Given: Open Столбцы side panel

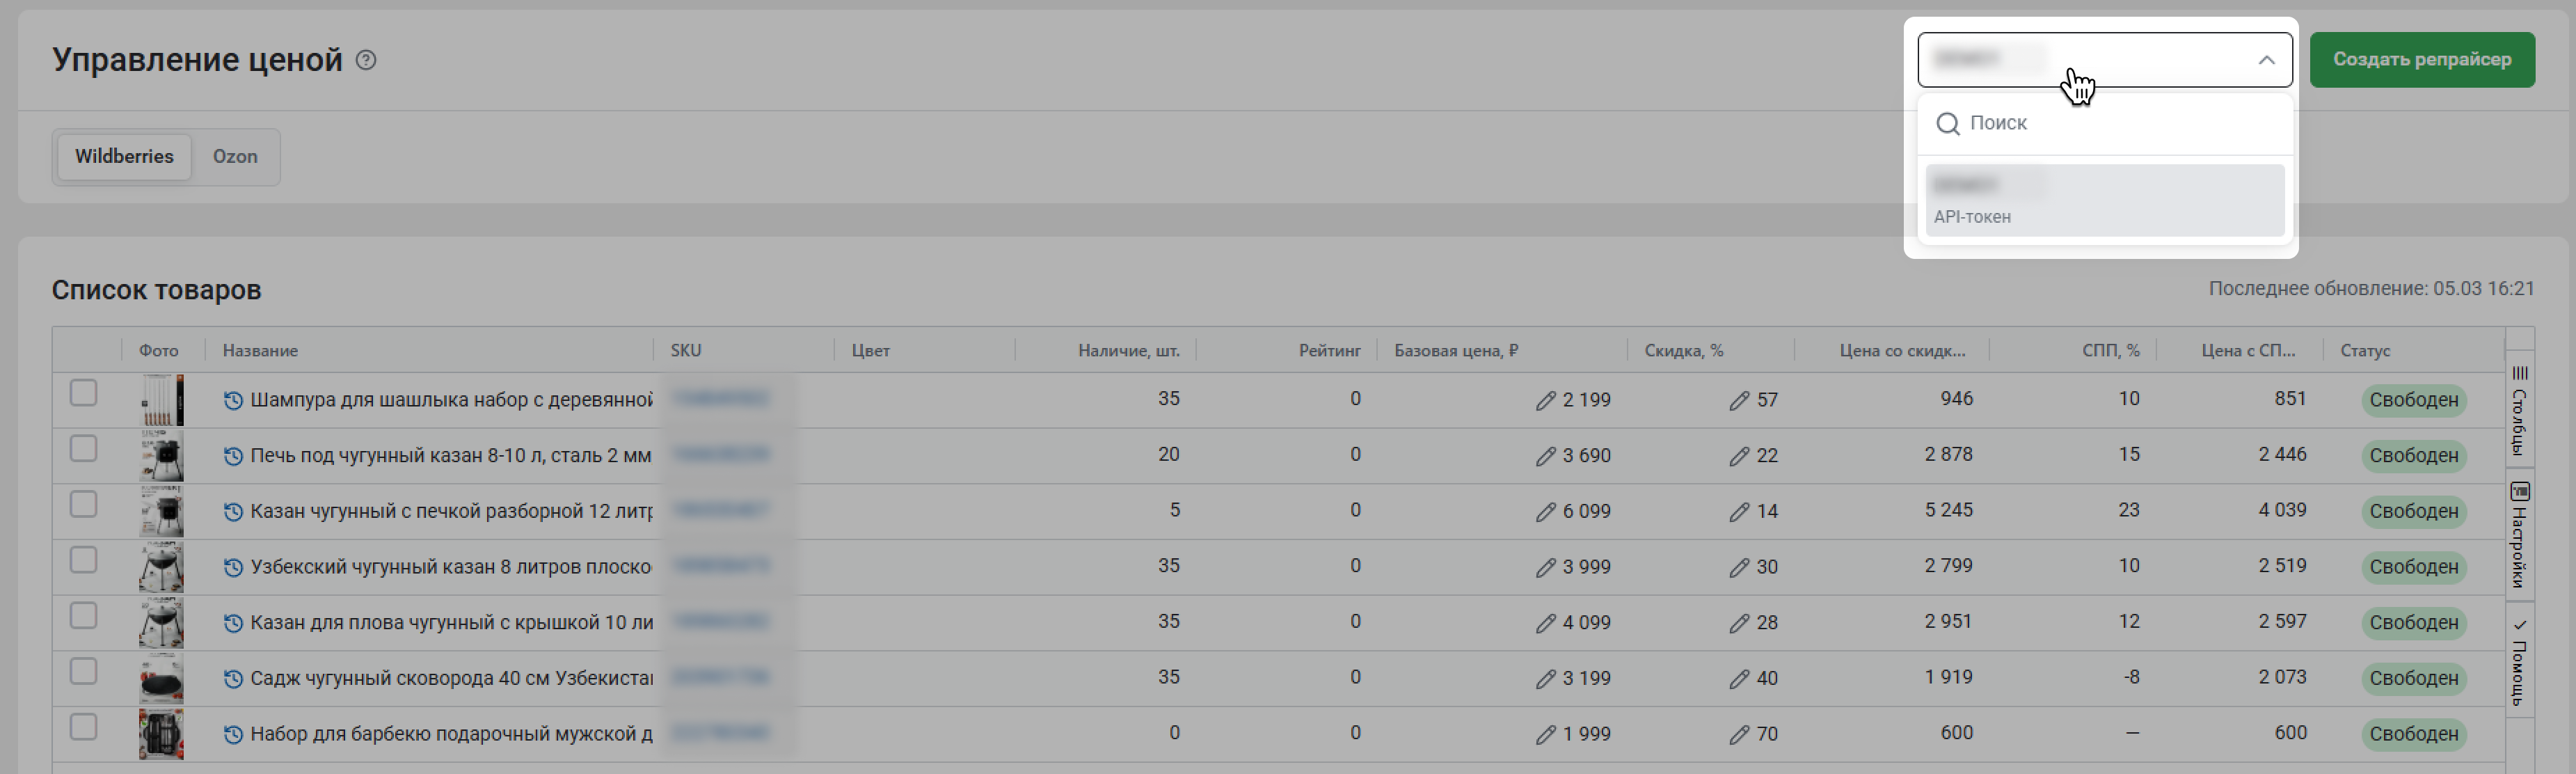Looking at the screenshot, I should (x=2519, y=410).
